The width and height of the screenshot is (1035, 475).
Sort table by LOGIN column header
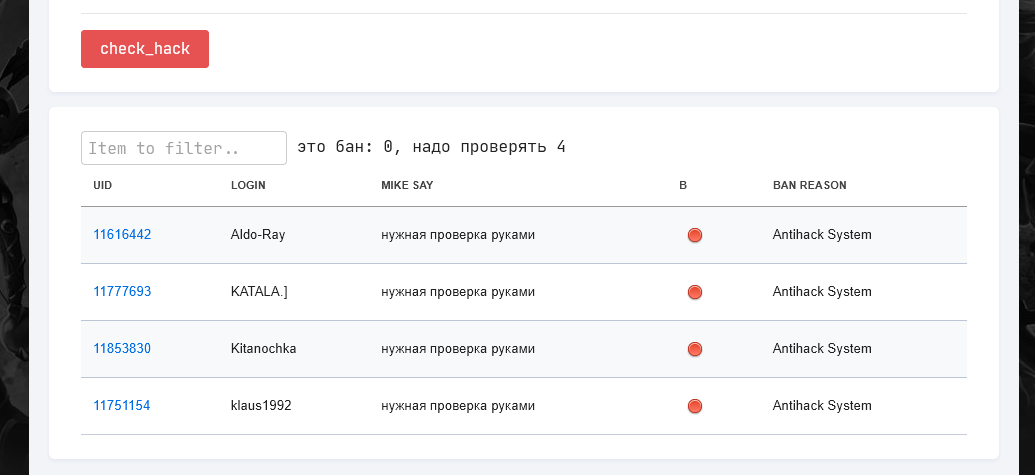248,185
